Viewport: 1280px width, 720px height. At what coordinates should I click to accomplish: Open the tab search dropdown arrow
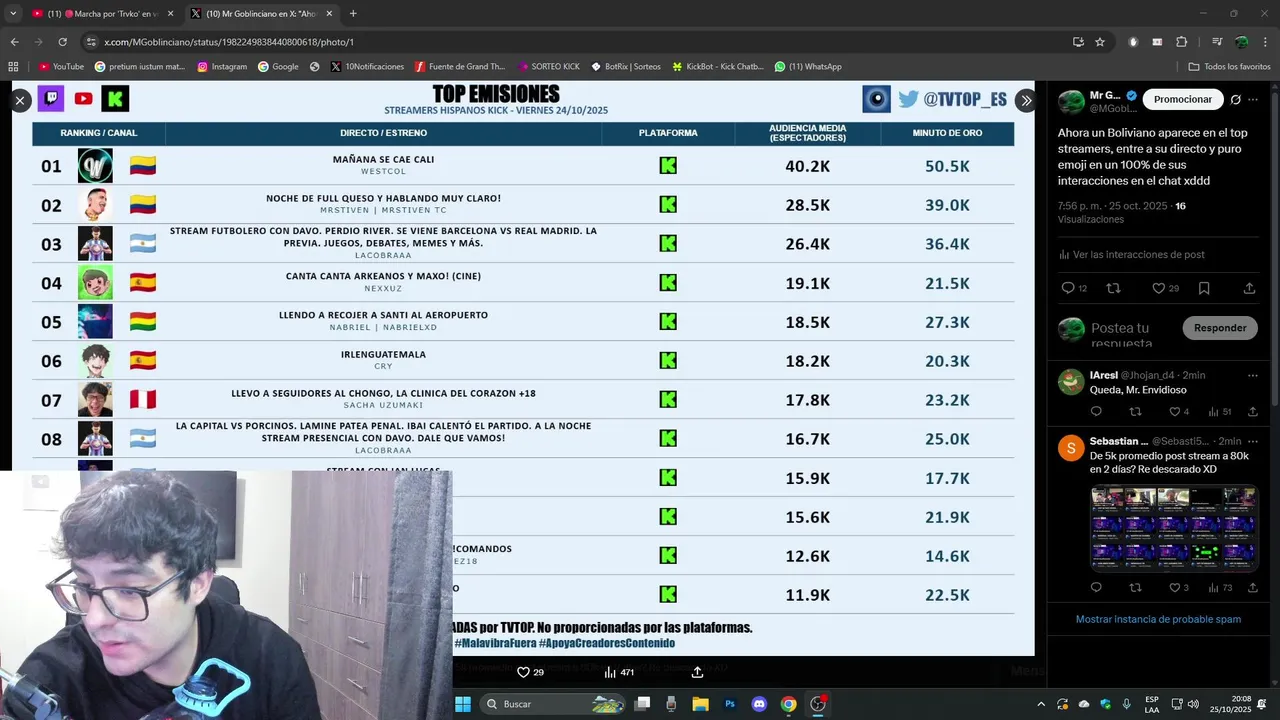point(12,14)
